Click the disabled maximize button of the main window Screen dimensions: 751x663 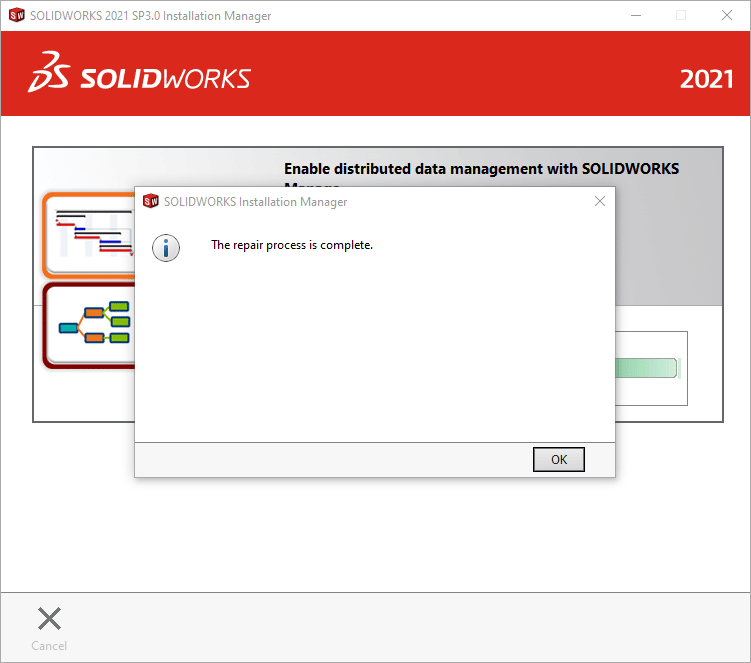click(681, 15)
